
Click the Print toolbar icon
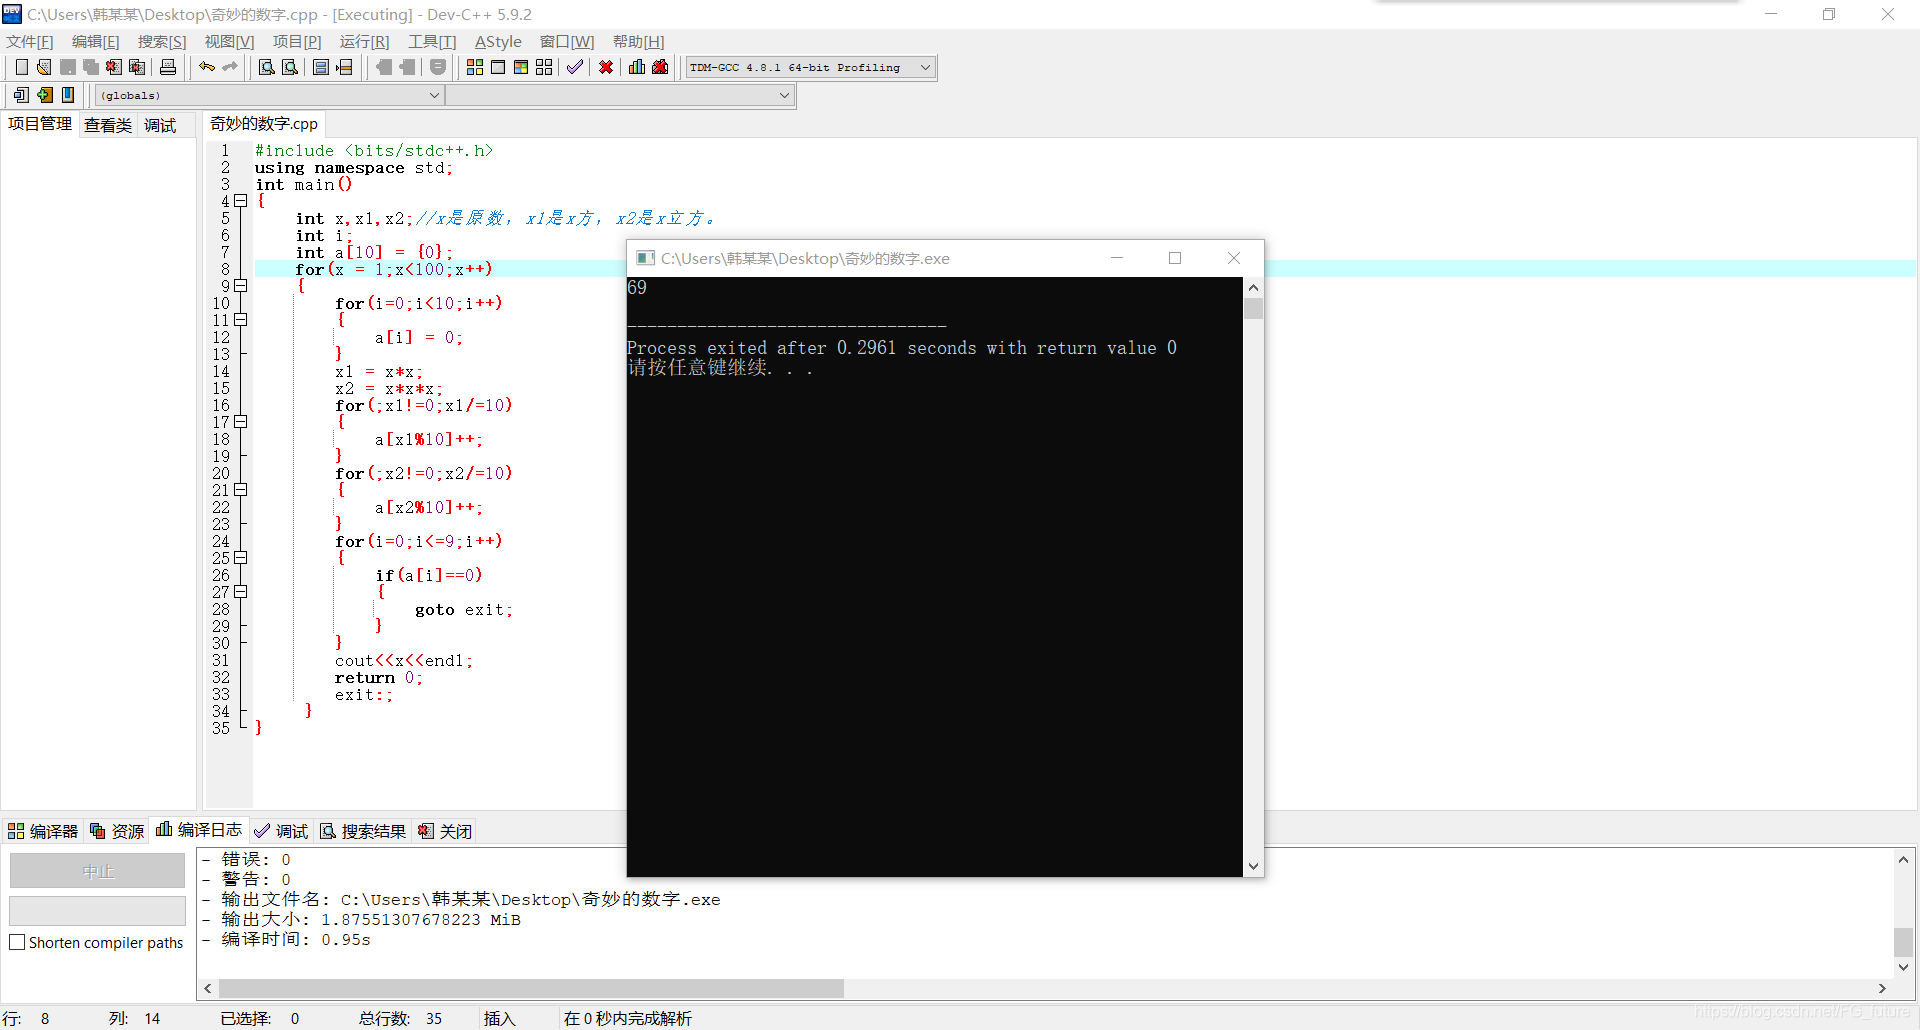pyautogui.click(x=168, y=67)
